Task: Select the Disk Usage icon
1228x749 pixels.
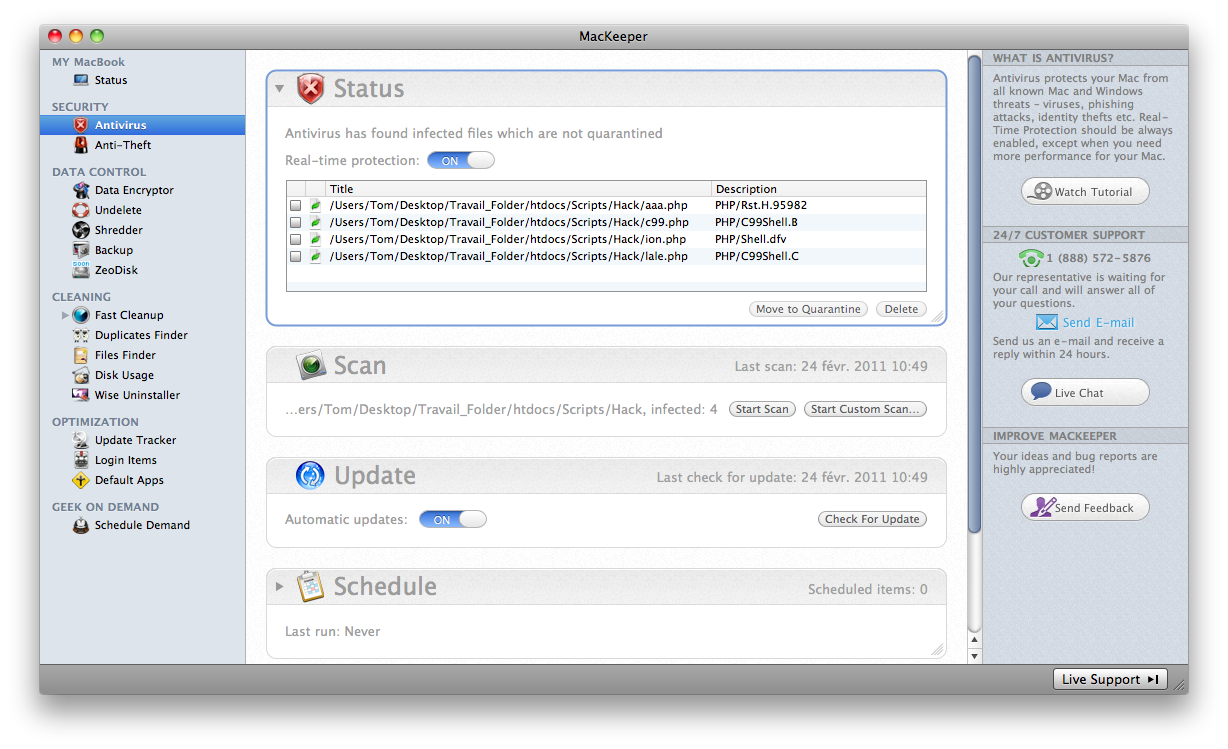Action: coord(81,375)
